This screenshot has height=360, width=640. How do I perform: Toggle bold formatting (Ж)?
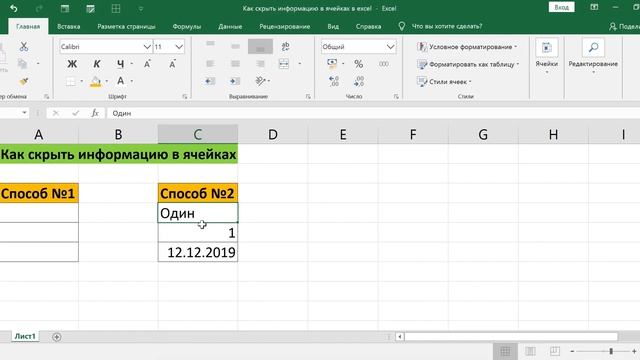tap(72, 64)
